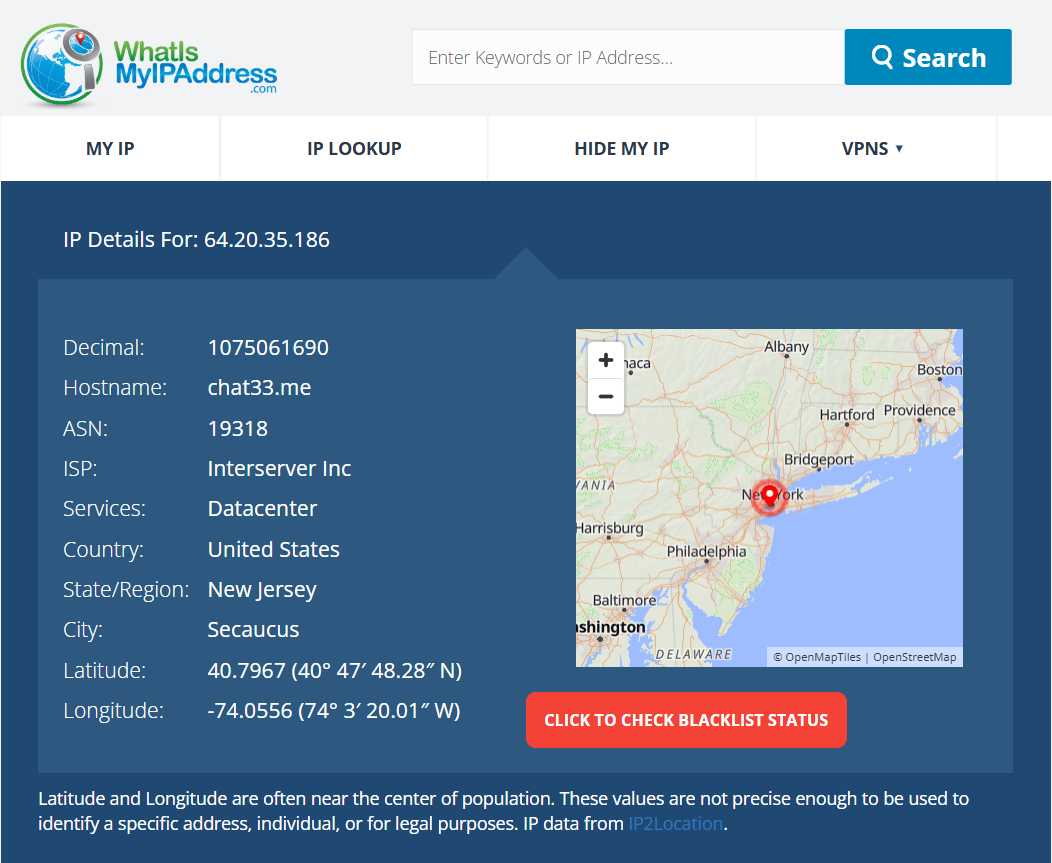This screenshot has height=863, width=1052.
Task: Click Bridgeport label on the map
Action: (x=819, y=459)
